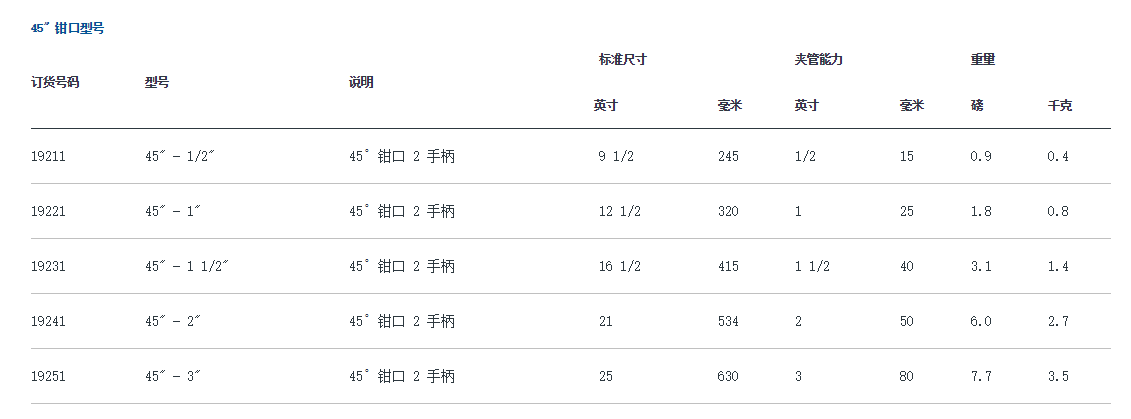Click the description in the 19241 row
Image resolution: width=1131 pixels, height=419 pixels.
pos(401,321)
